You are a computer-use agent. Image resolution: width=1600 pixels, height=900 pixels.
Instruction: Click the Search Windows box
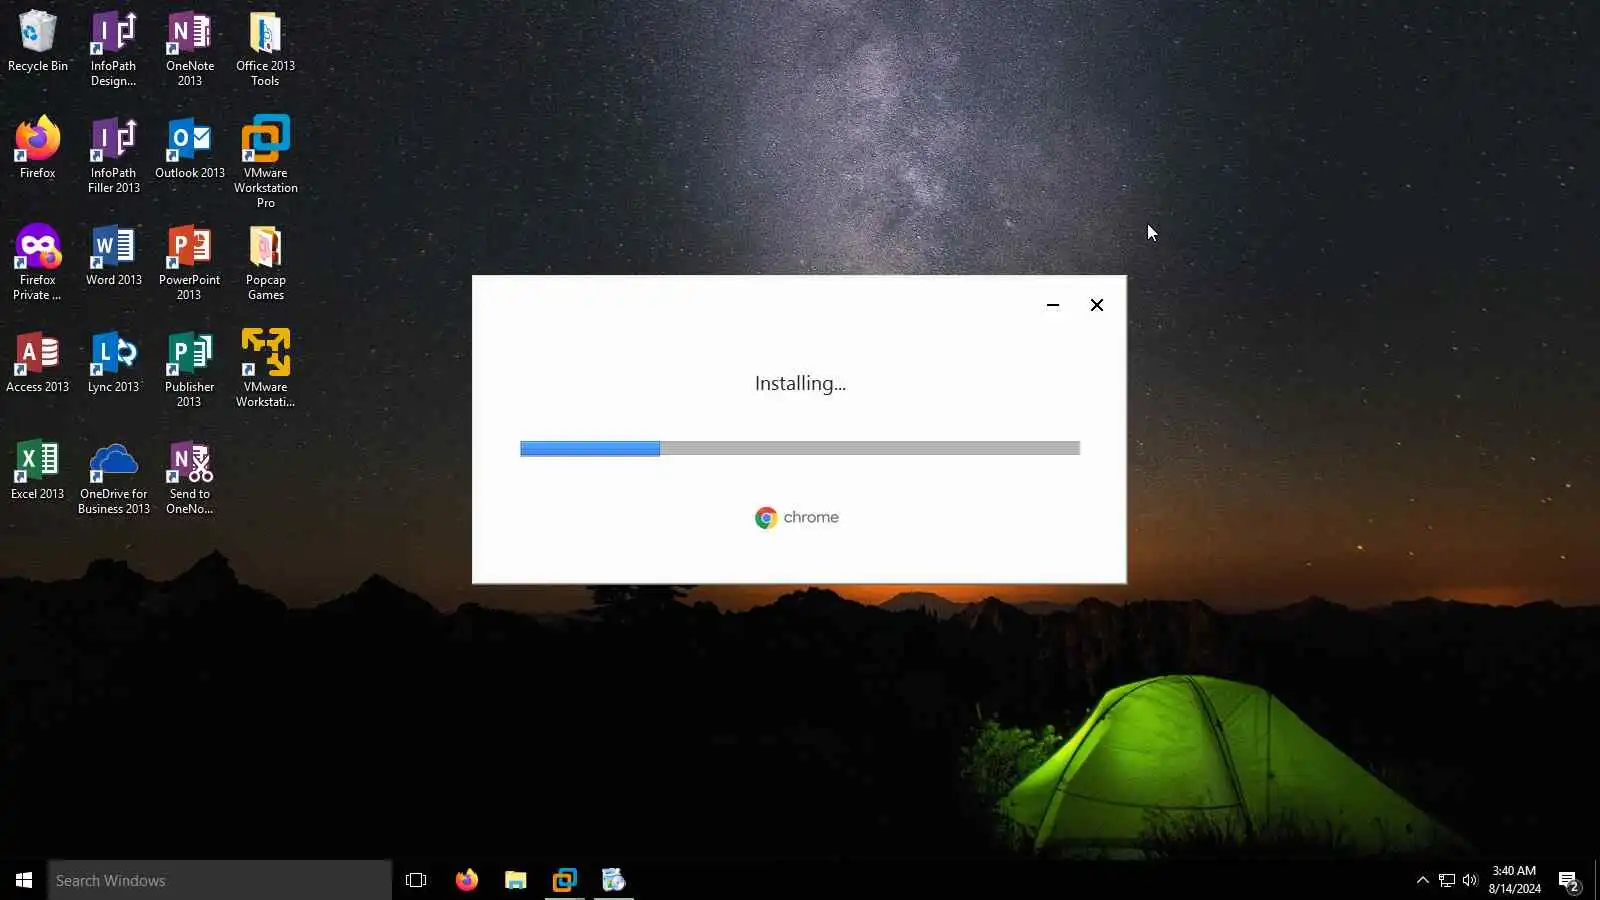pyautogui.click(x=220, y=880)
